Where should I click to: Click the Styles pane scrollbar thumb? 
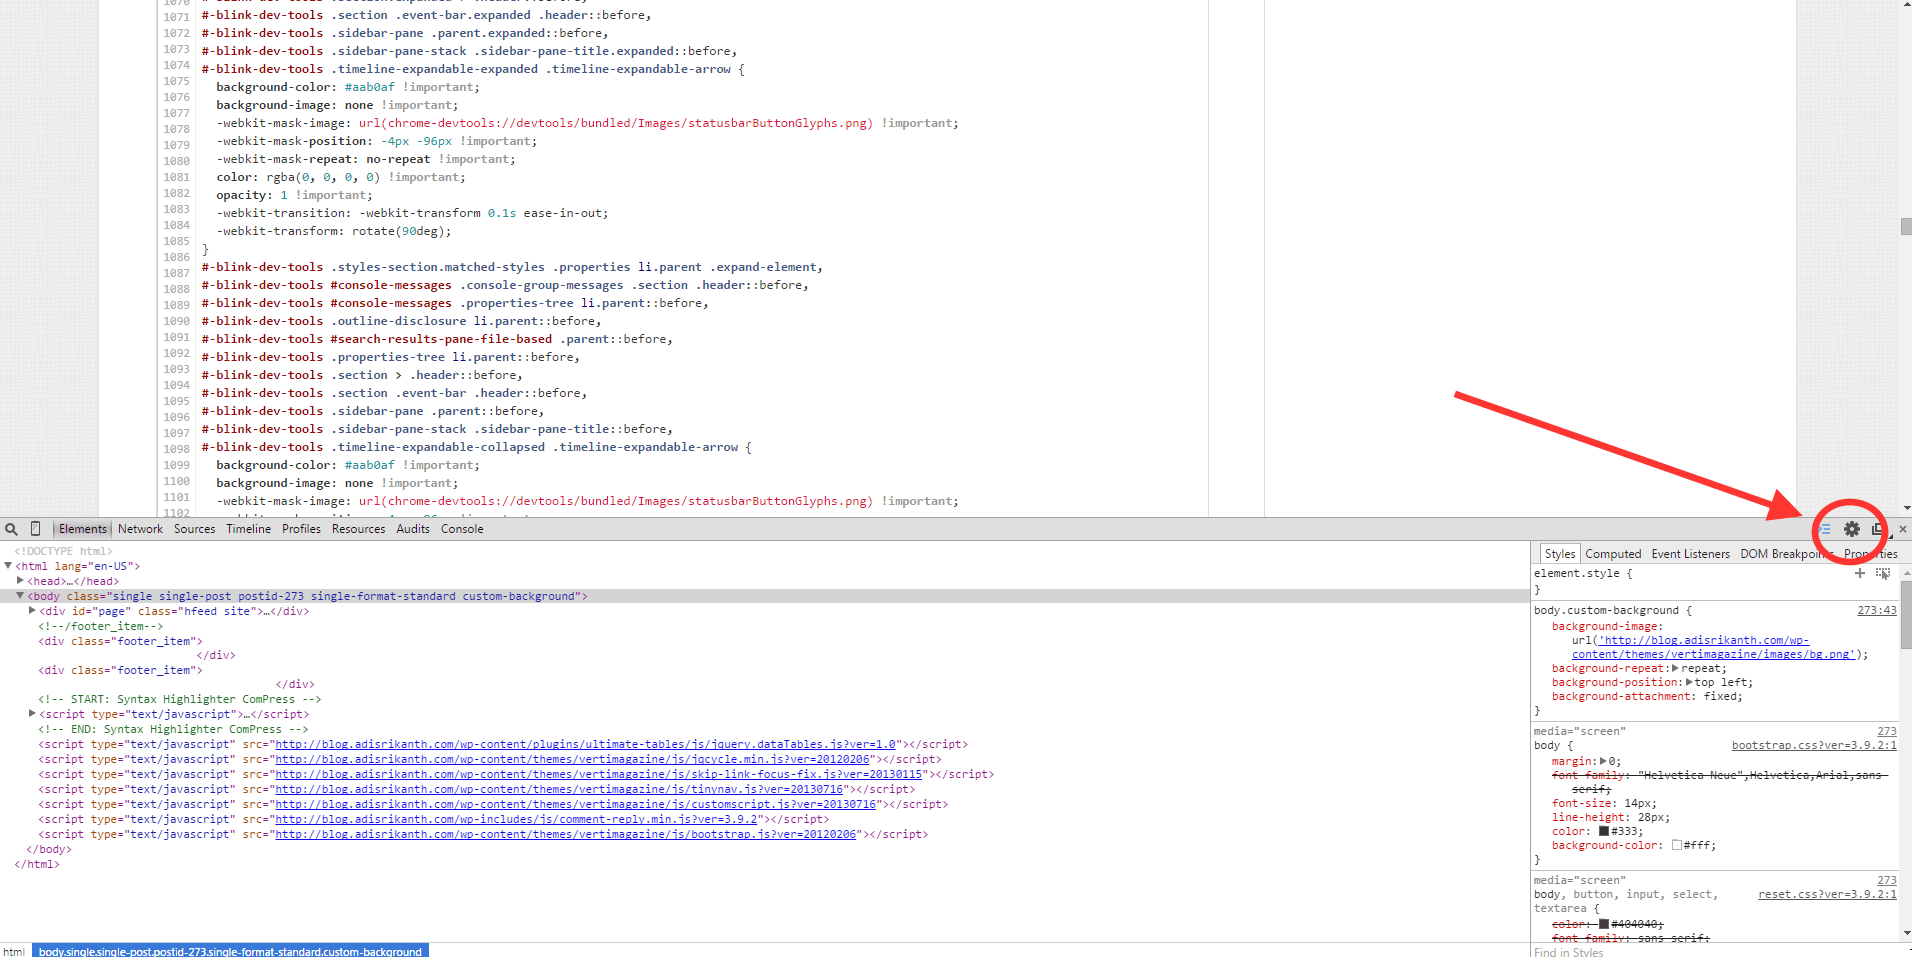[1906, 615]
